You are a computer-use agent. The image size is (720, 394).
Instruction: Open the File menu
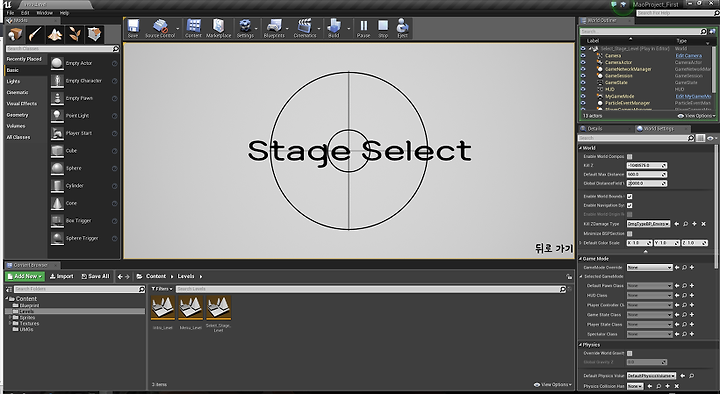pos(10,13)
